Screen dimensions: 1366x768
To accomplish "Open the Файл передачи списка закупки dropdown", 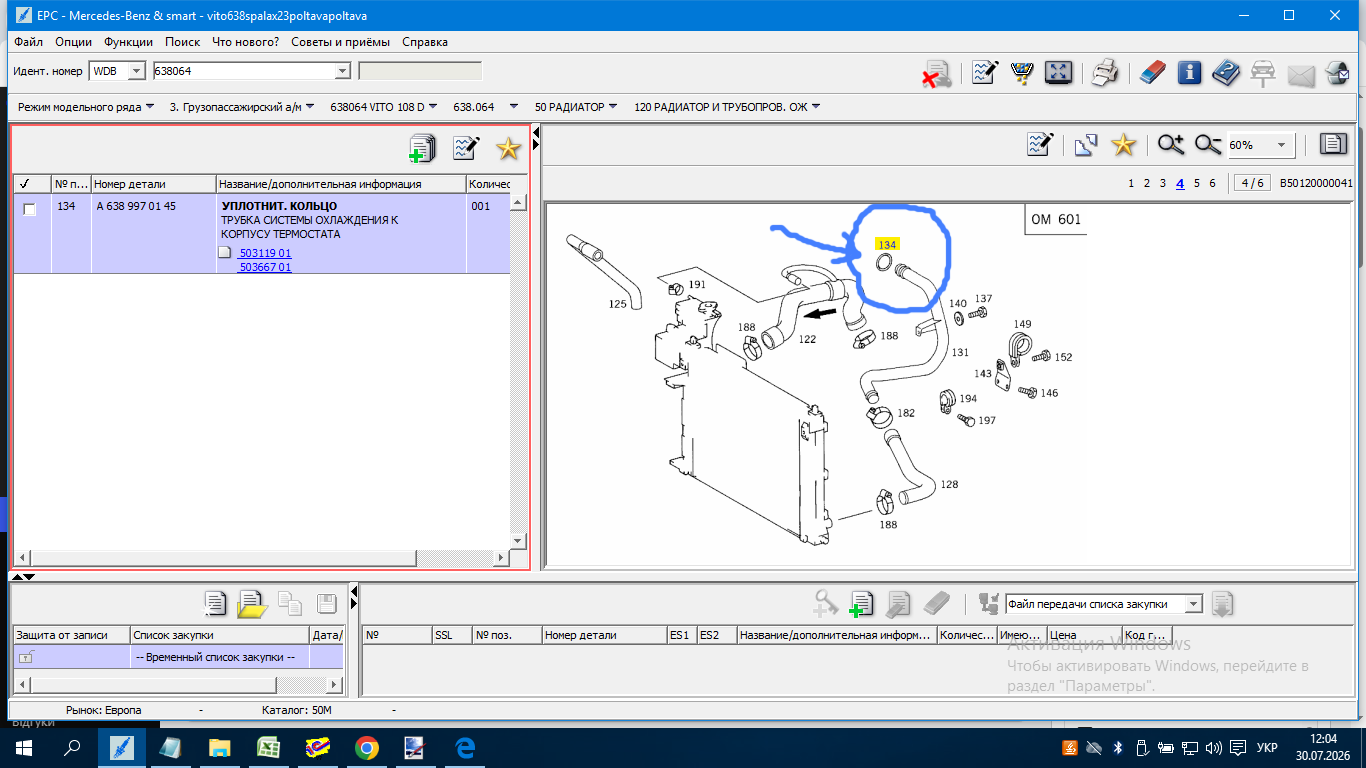I will pyautogui.click(x=1192, y=603).
